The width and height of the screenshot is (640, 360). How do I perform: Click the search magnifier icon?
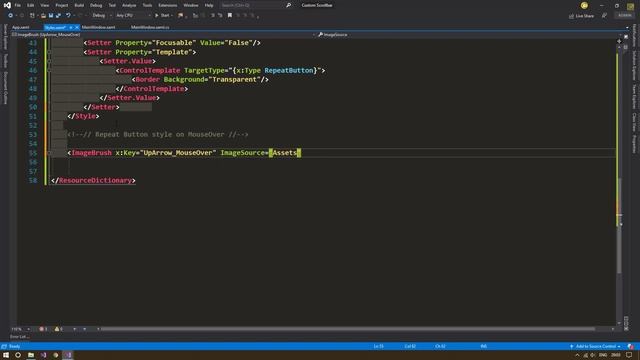289,5
